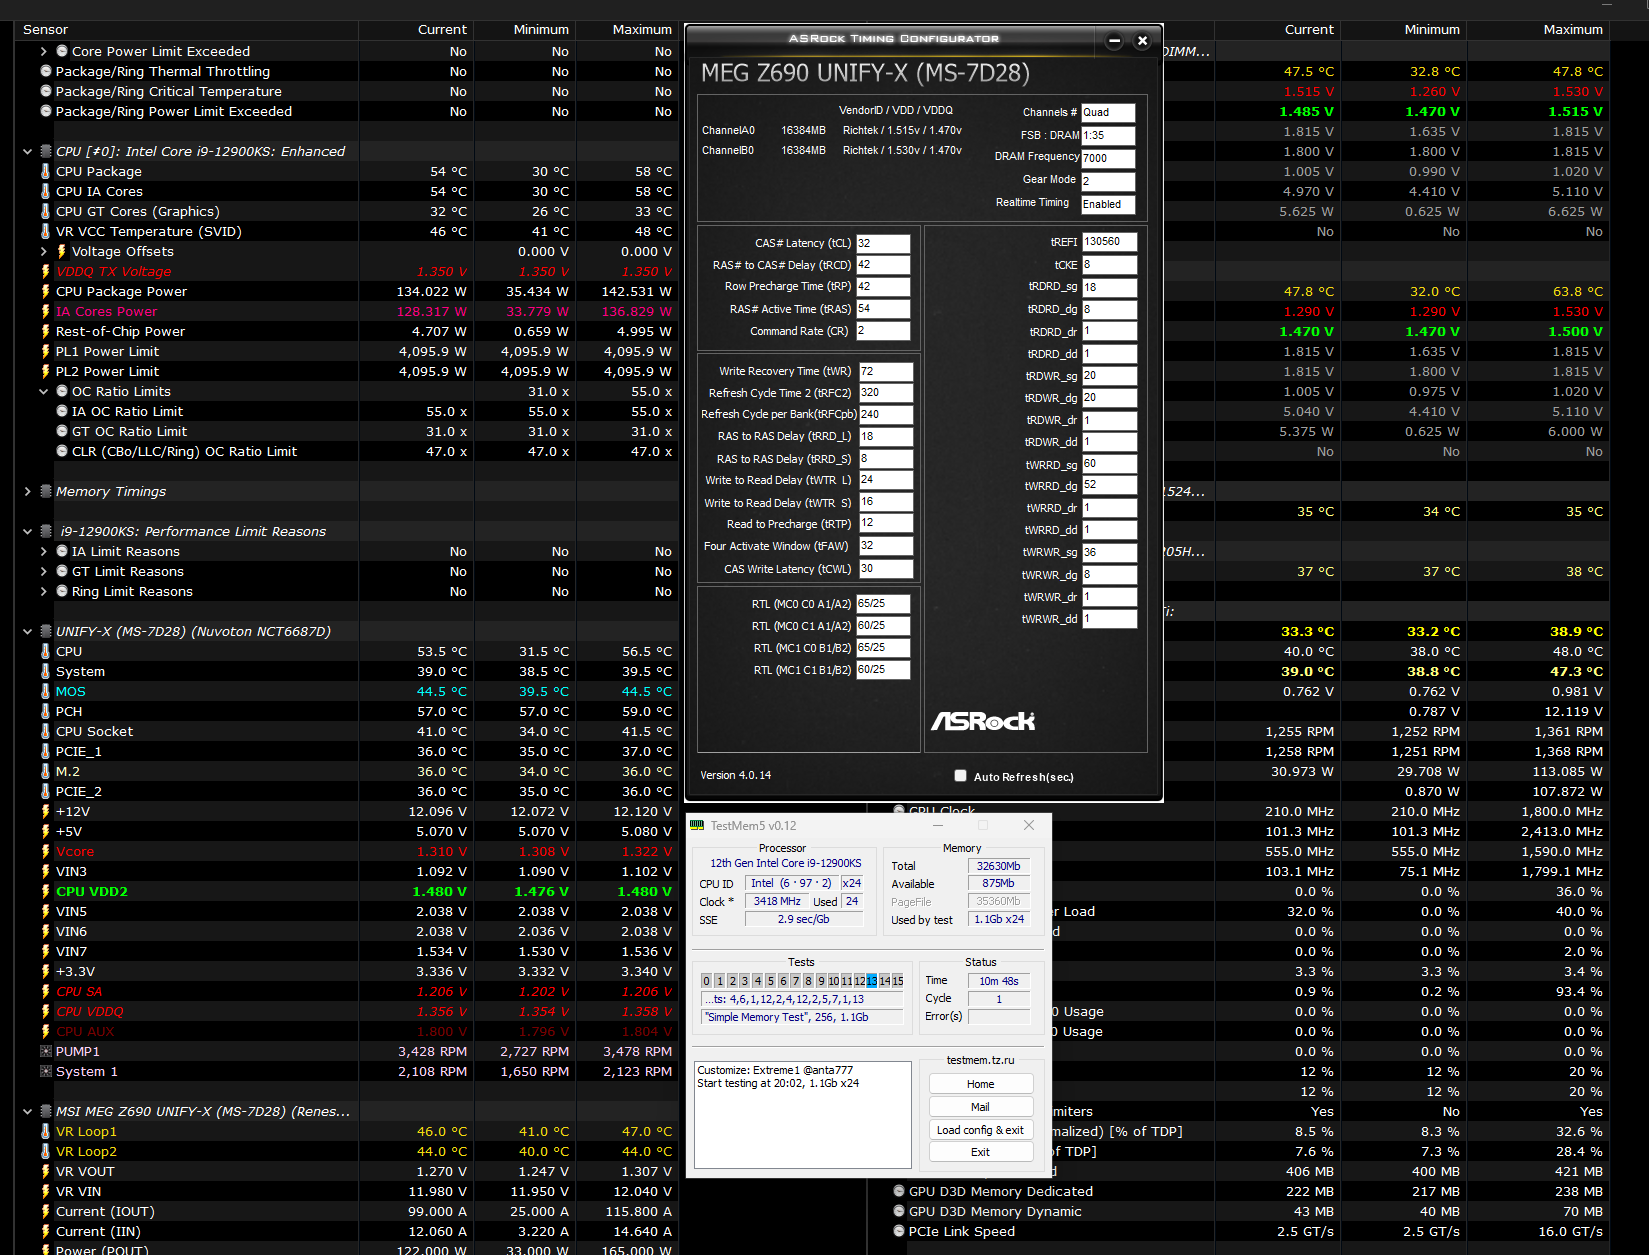Screen dimensions: 1649x1255
Task: Collapse the CPU [#0] Intel Core i9-12900KS group
Action: pyautogui.click(x=28, y=151)
